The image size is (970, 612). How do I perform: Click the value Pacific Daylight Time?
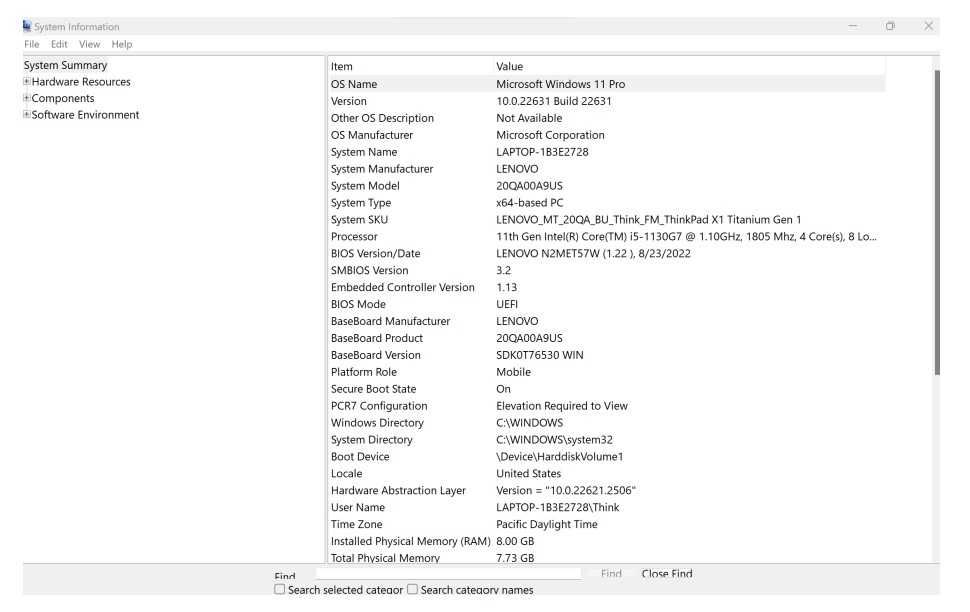(x=547, y=524)
